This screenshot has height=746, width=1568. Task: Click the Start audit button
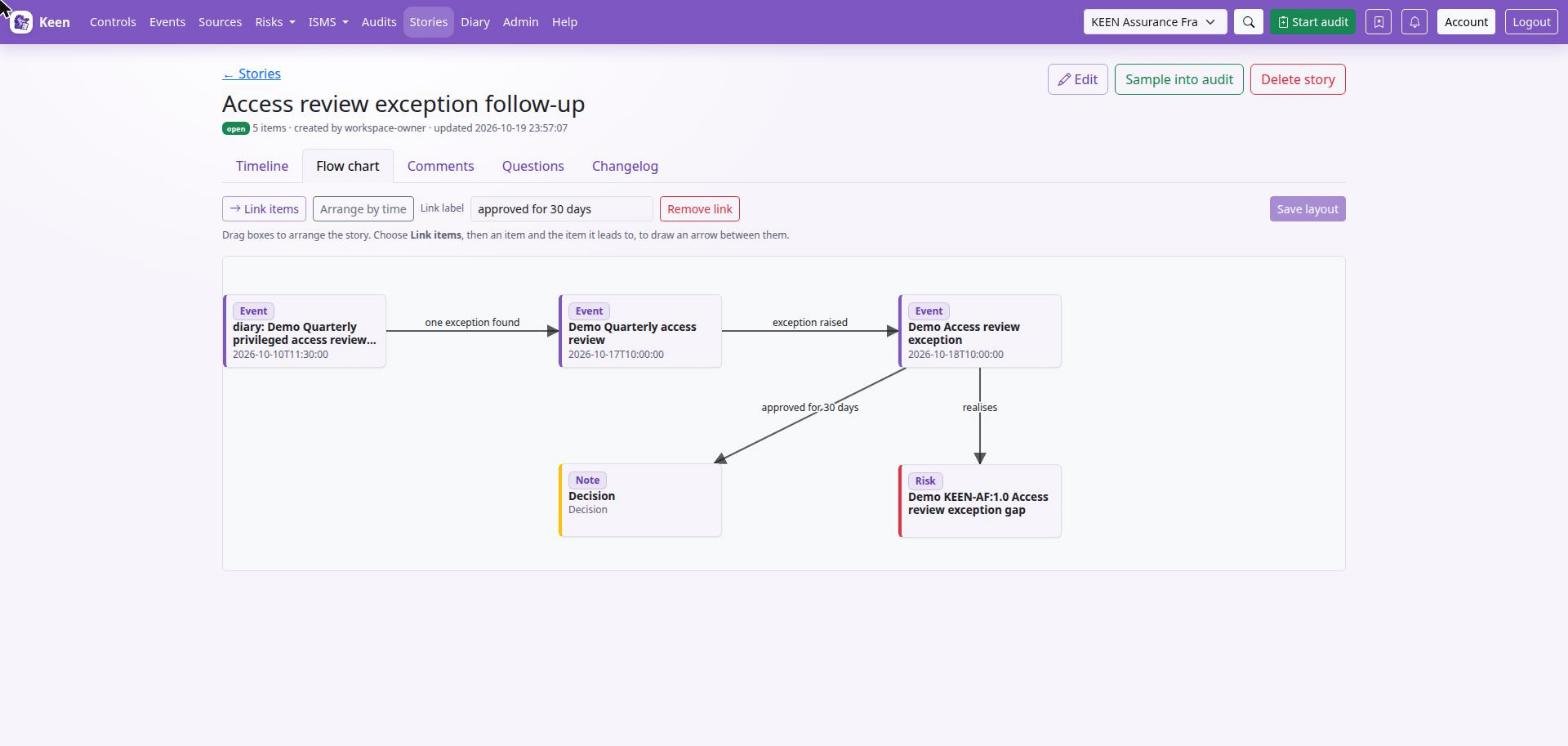point(1312,22)
